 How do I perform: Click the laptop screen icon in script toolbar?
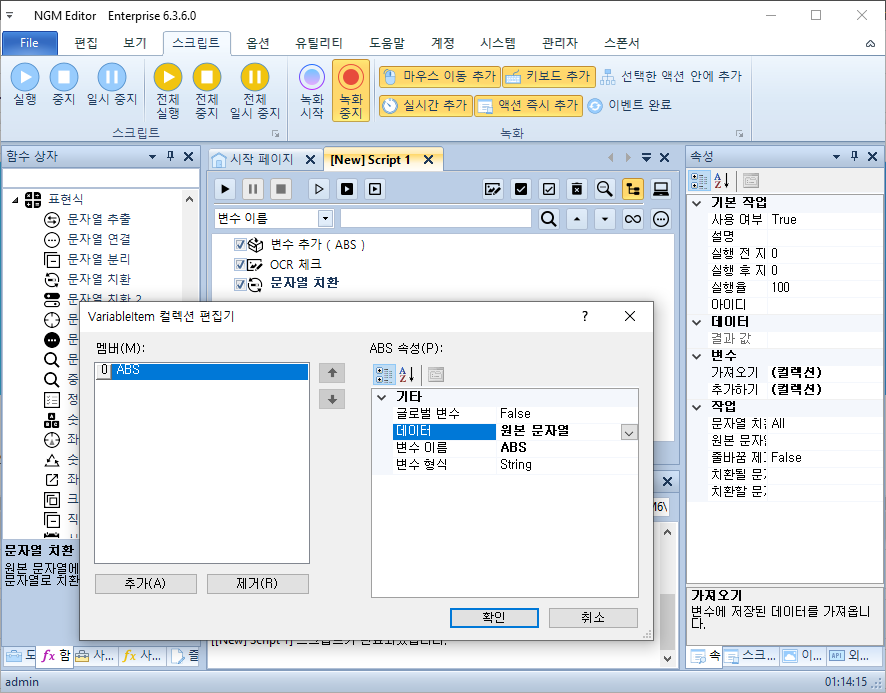661,189
